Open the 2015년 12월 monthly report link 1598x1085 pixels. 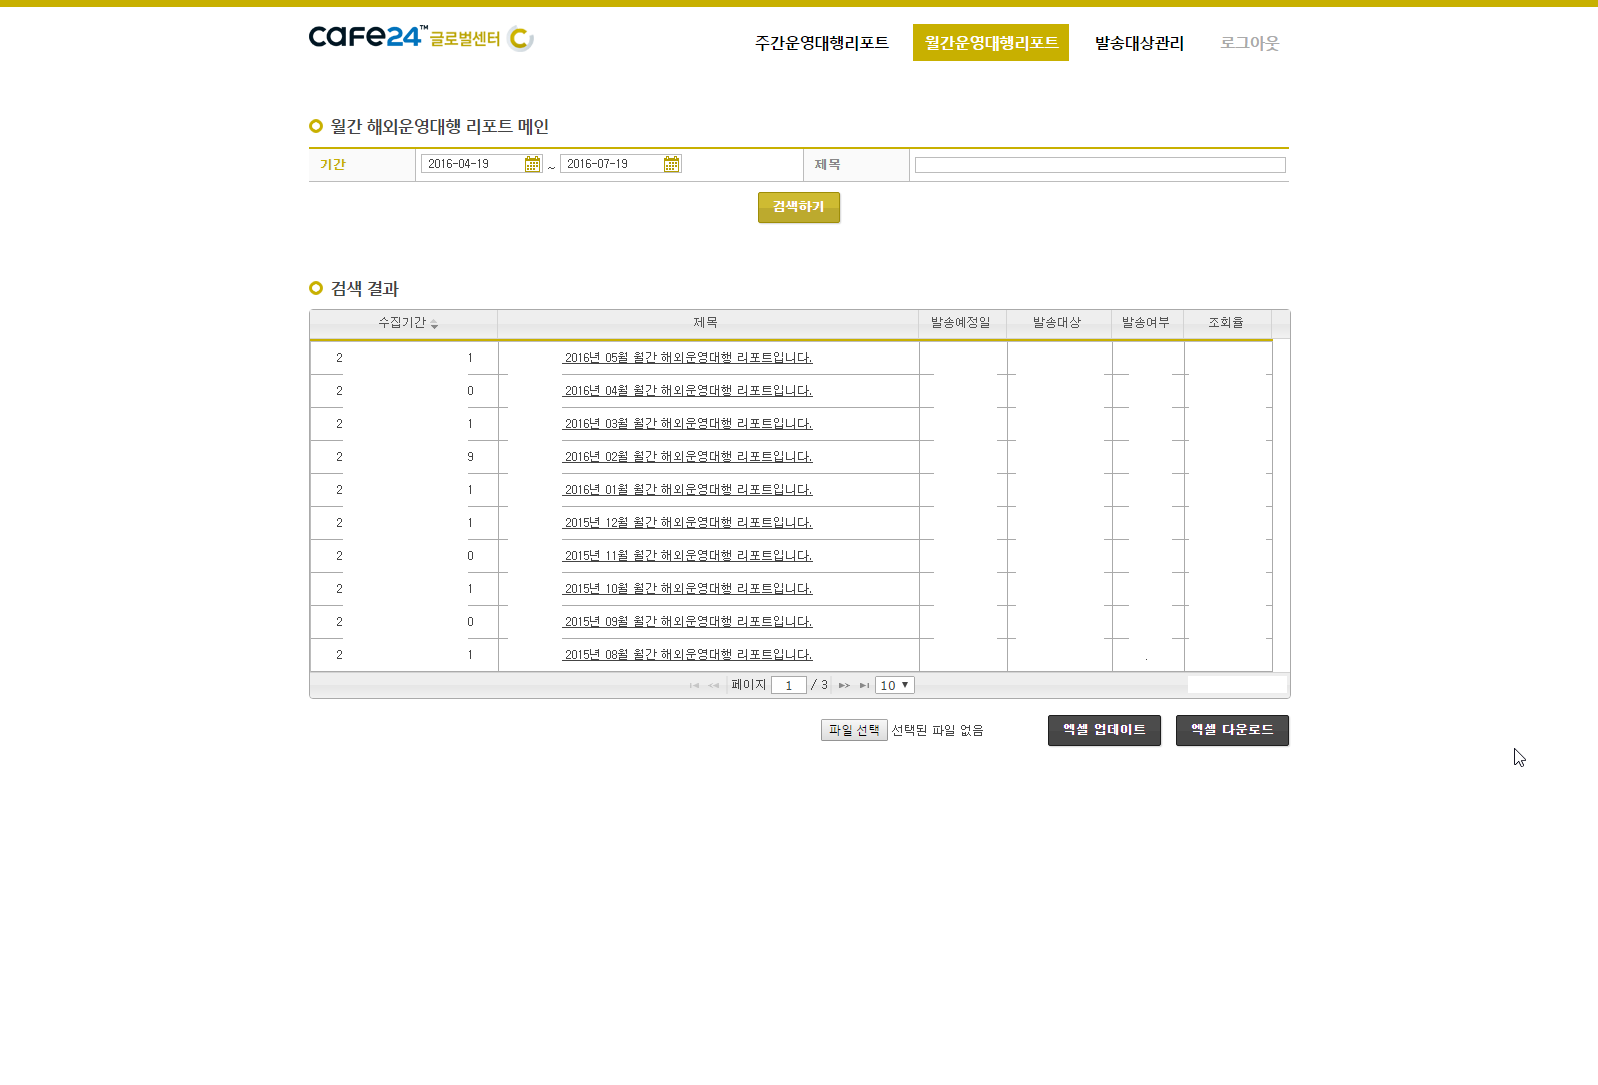(688, 523)
